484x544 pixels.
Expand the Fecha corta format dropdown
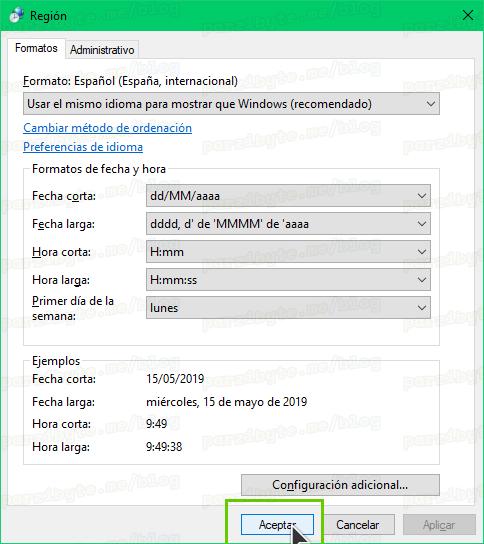(288, 196)
